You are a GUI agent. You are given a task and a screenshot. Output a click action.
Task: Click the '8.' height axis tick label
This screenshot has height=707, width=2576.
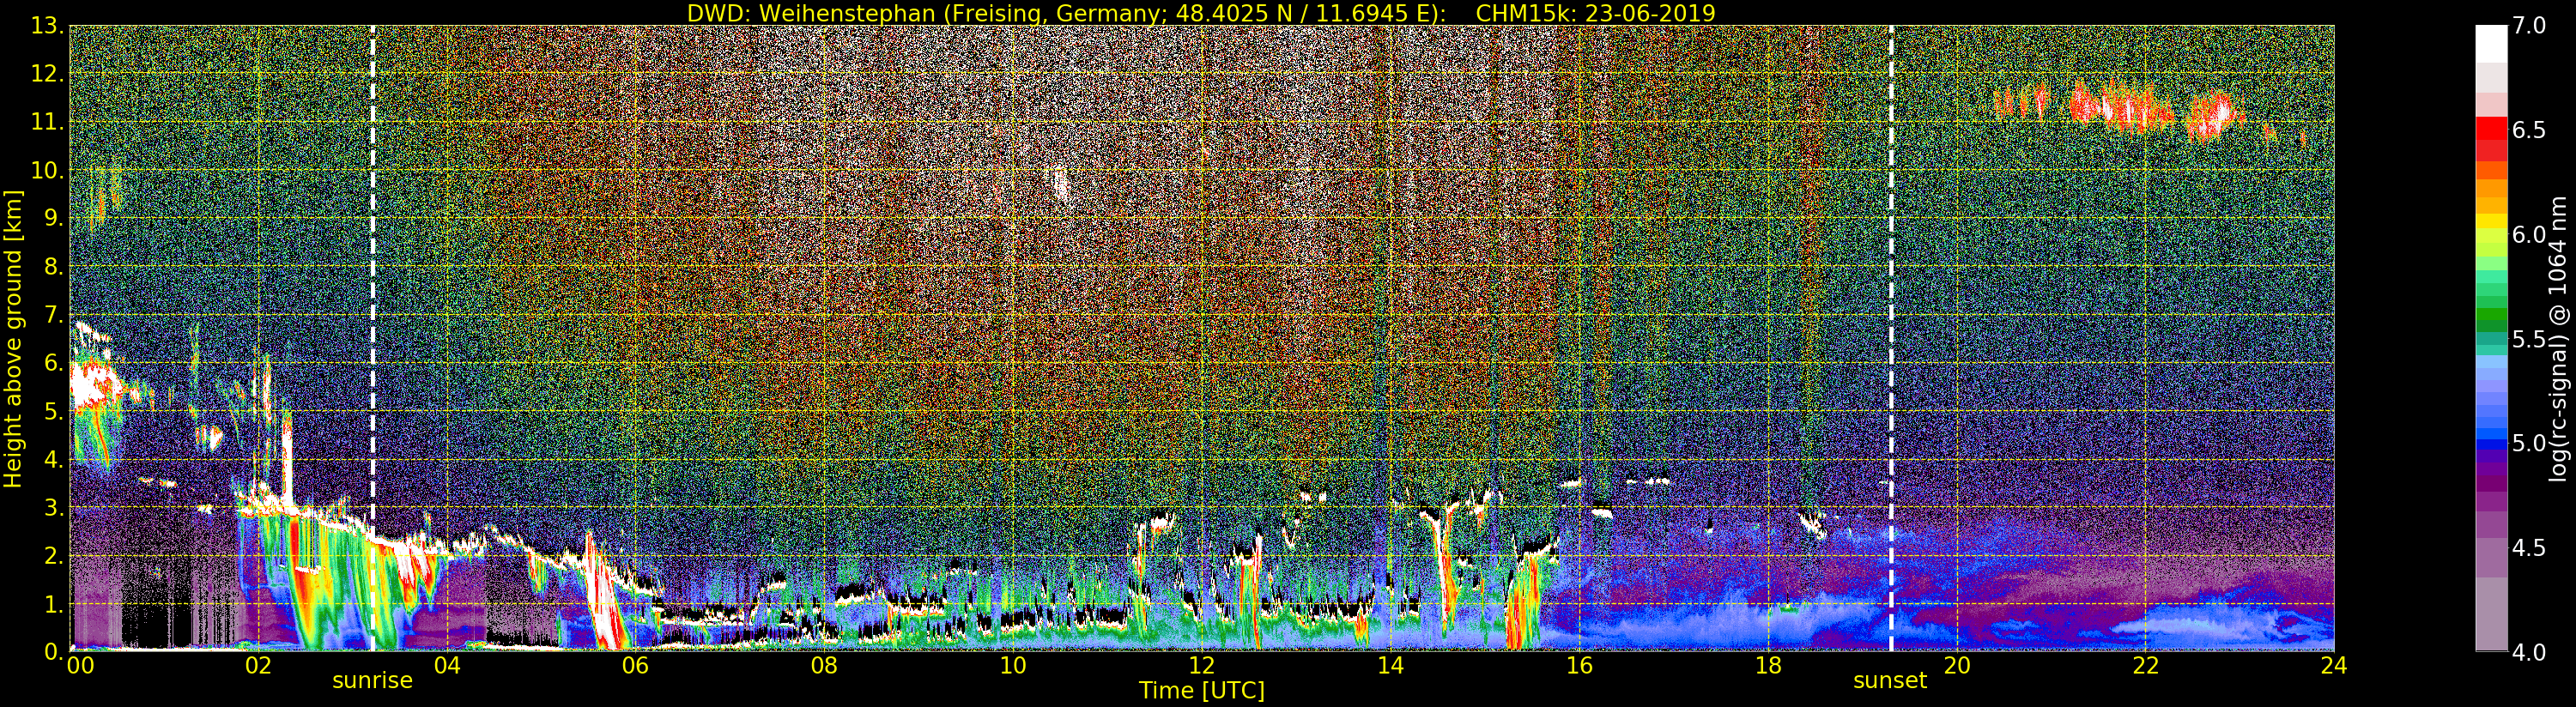53,266
